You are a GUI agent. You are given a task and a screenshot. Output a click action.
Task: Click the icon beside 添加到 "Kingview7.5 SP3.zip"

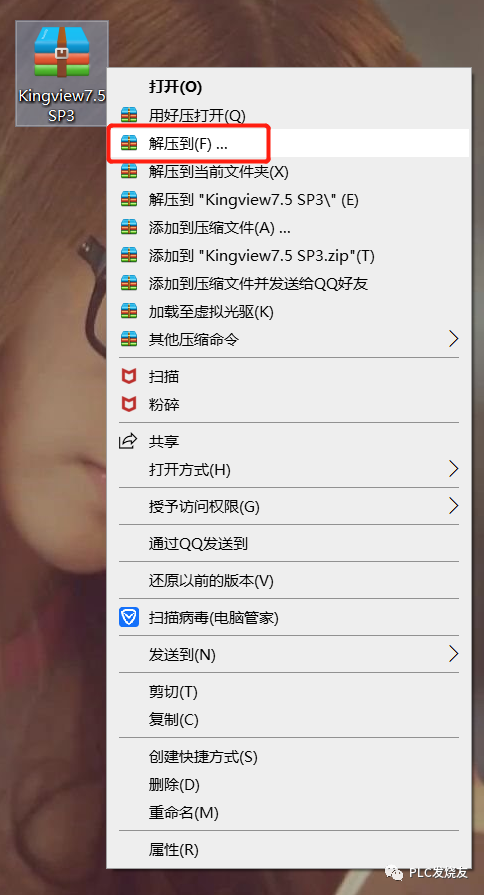coord(130,256)
